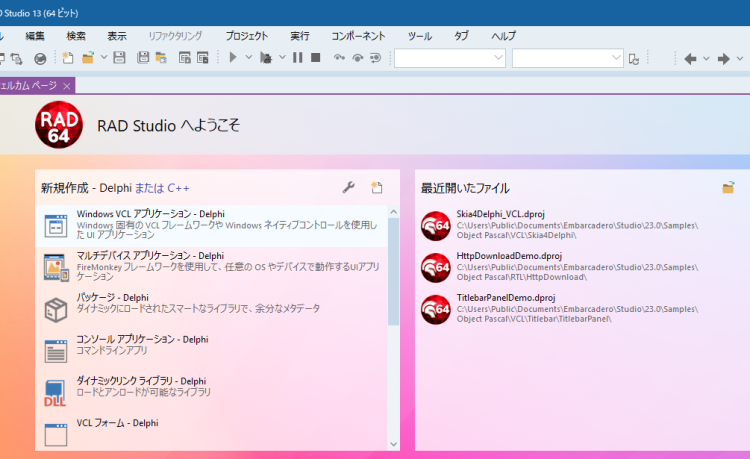The width and height of the screenshot is (750, 459).
Task: Click the Save floppy disk icon
Action: click(x=119, y=58)
